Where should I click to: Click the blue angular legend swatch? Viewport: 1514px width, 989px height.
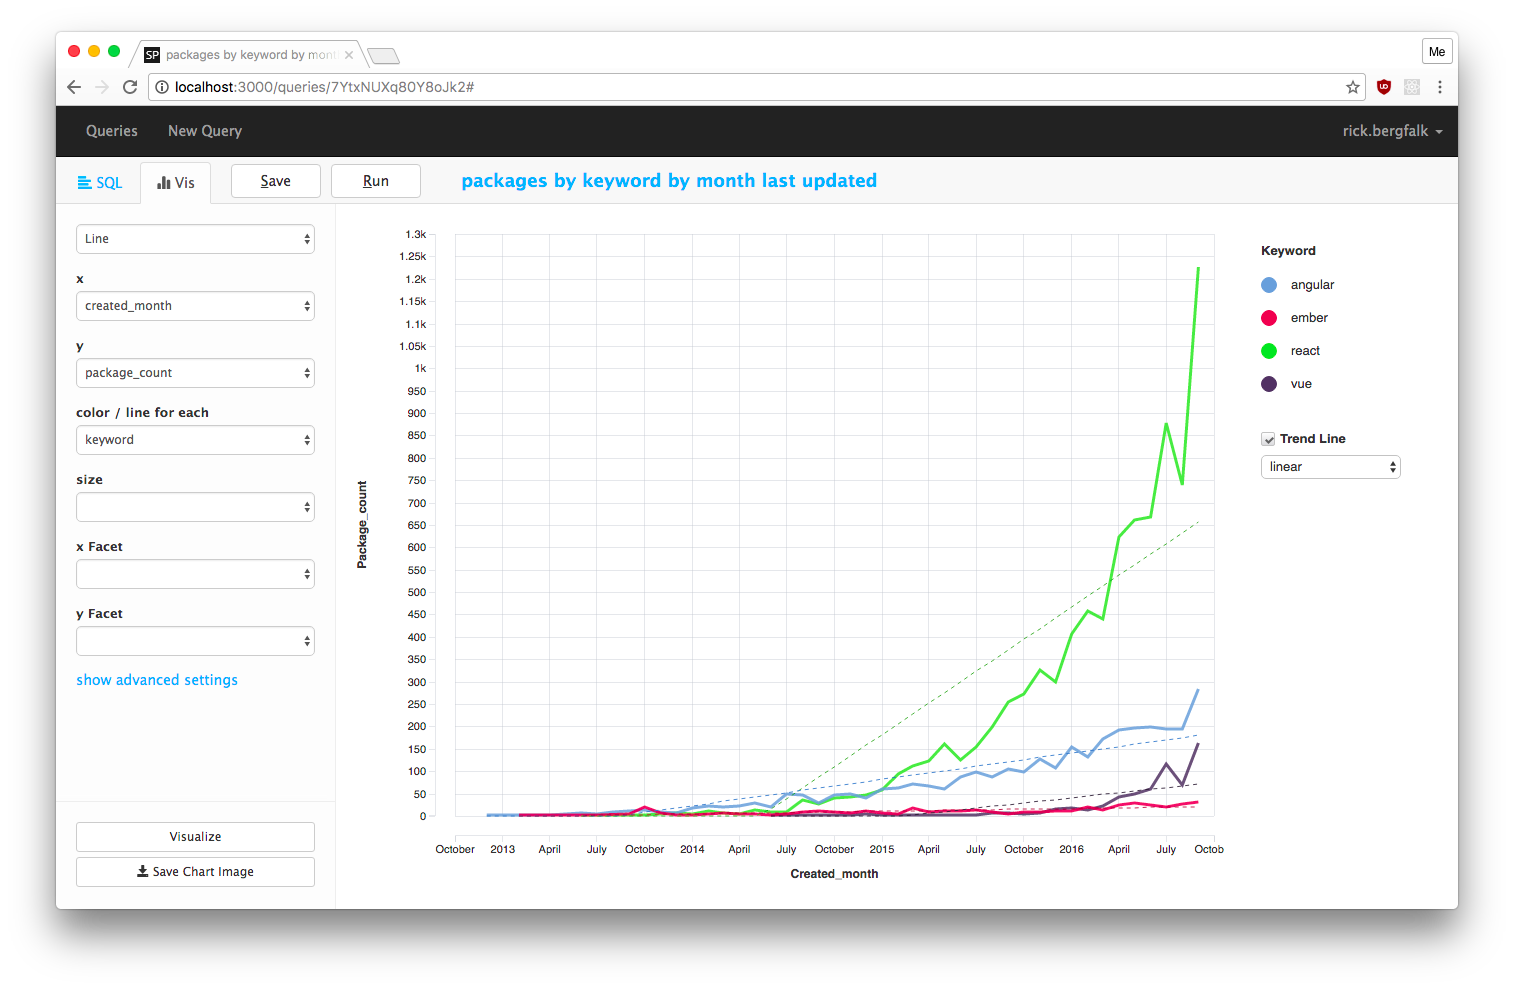pyautogui.click(x=1269, y=285)
